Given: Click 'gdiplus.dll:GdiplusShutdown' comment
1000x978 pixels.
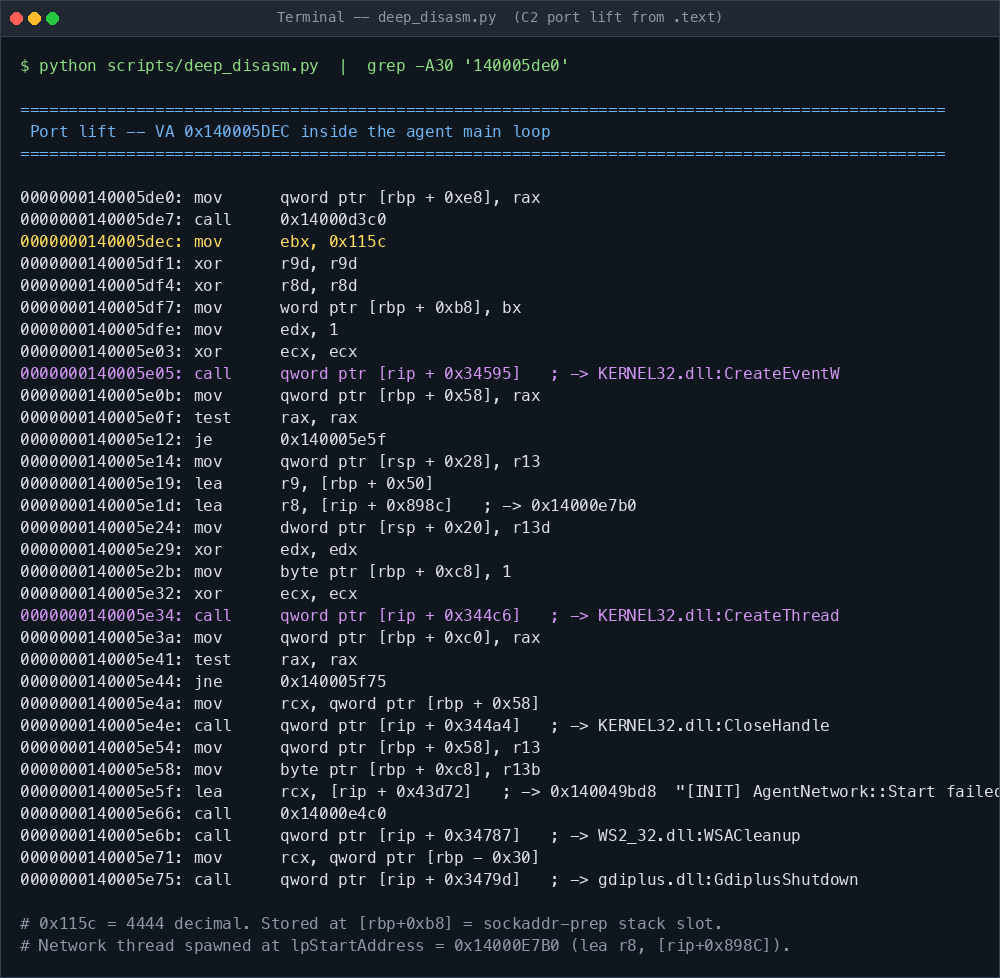Looking at the screenshot, I should pos(728,879).
